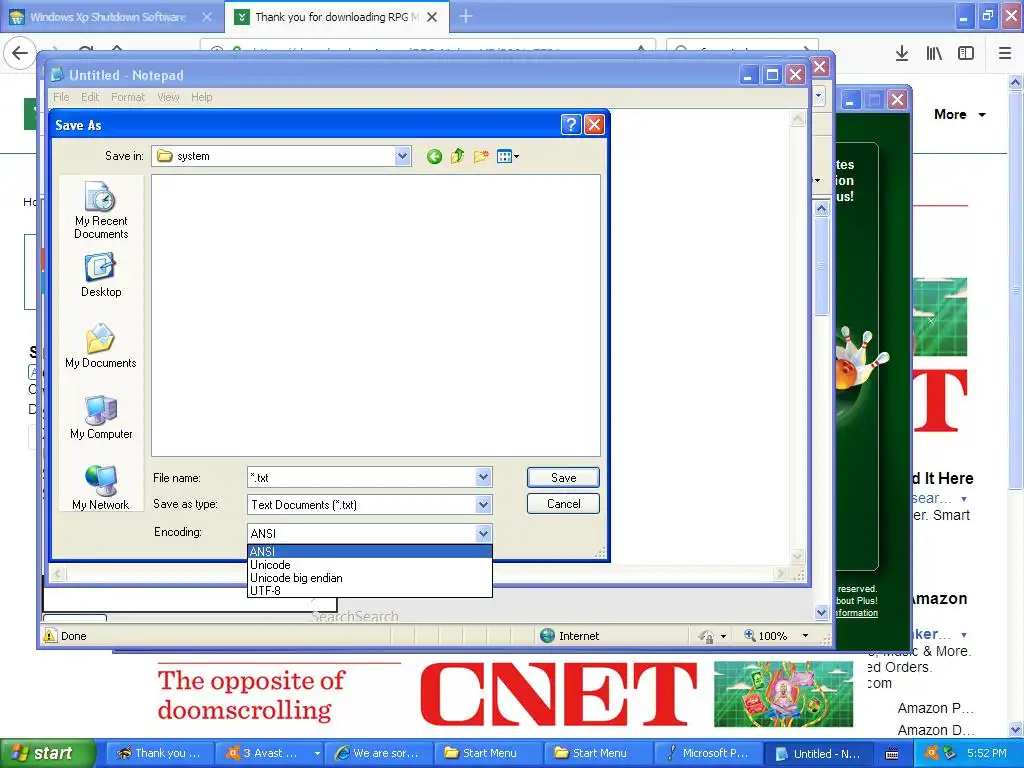
Task: Collapse the Encoding dropdown arrow
Action: [x=483, y=534]
